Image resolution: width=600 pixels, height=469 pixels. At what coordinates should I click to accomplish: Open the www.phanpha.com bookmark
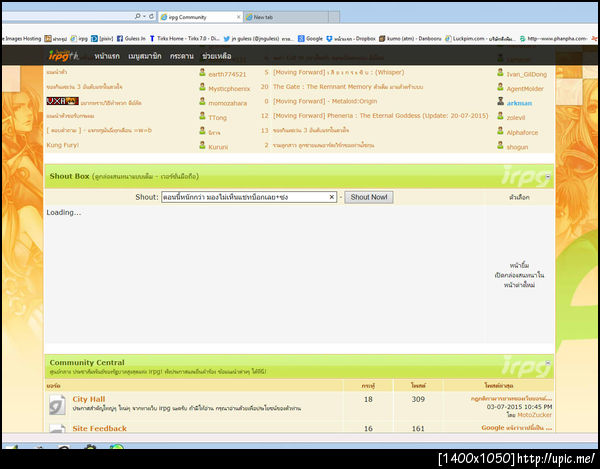pyautogui.click(x=553, y=39)
